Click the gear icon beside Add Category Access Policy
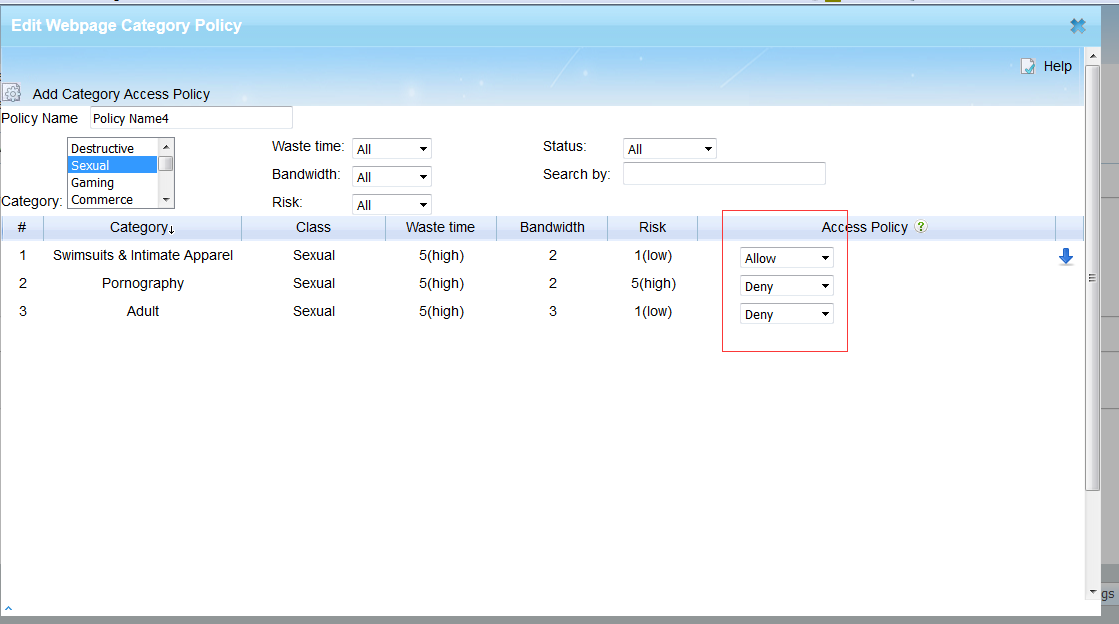Image resolution: width=1119 pixels, height=624 pixels. pyautogui.click(x=12, y=93)
